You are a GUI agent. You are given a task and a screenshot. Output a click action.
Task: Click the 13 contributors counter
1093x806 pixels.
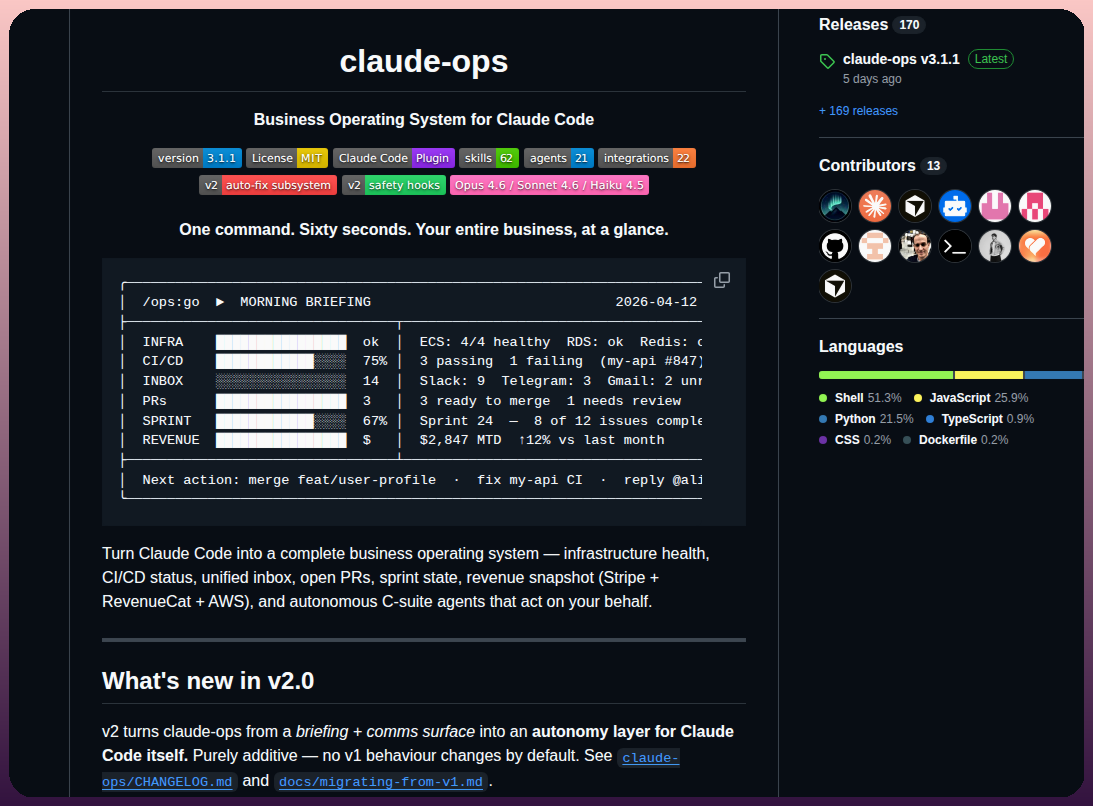(x=933, y=166)
